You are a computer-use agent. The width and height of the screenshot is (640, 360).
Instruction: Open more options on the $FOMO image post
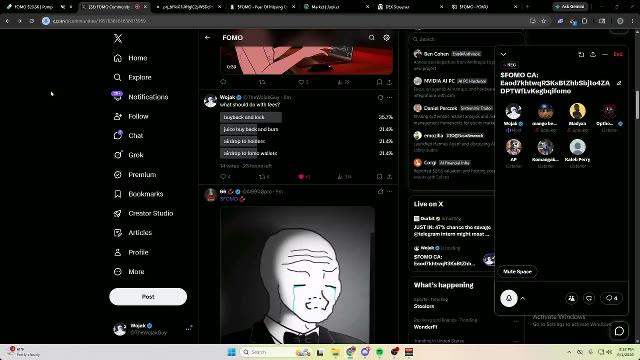pyautogui.click(x=390, y=191)
